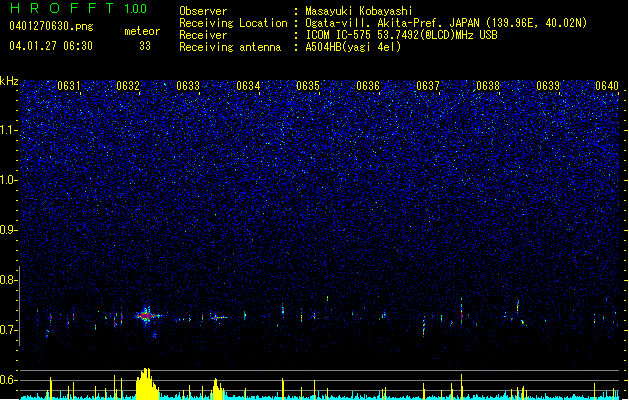Click the 0634 time marker
629x400 pixels.
coord(248,86)
